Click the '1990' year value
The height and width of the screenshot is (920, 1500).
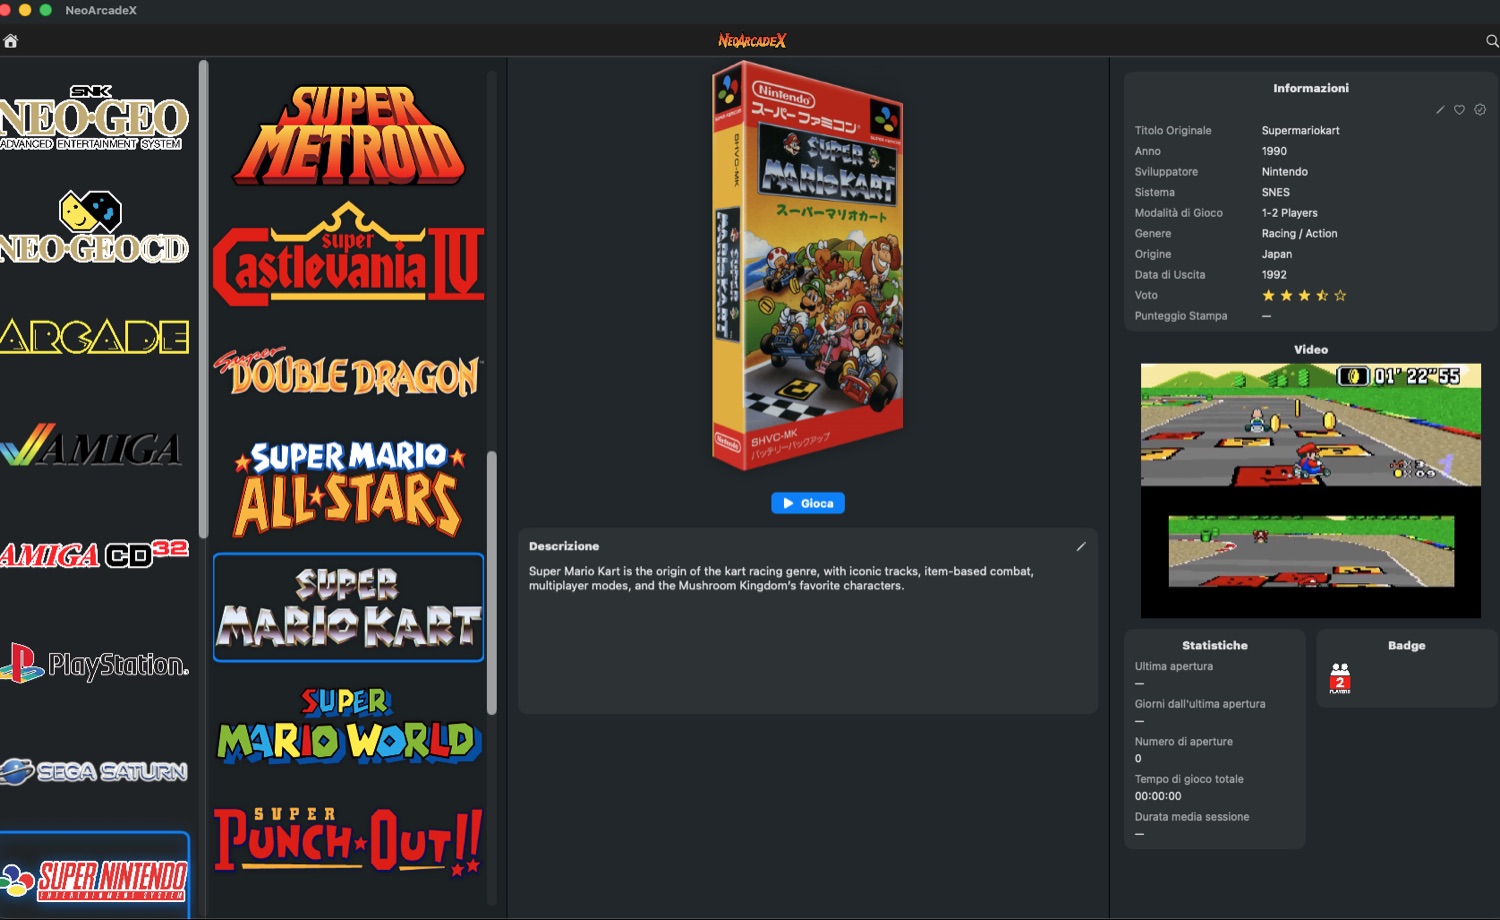coord(1274,151)
